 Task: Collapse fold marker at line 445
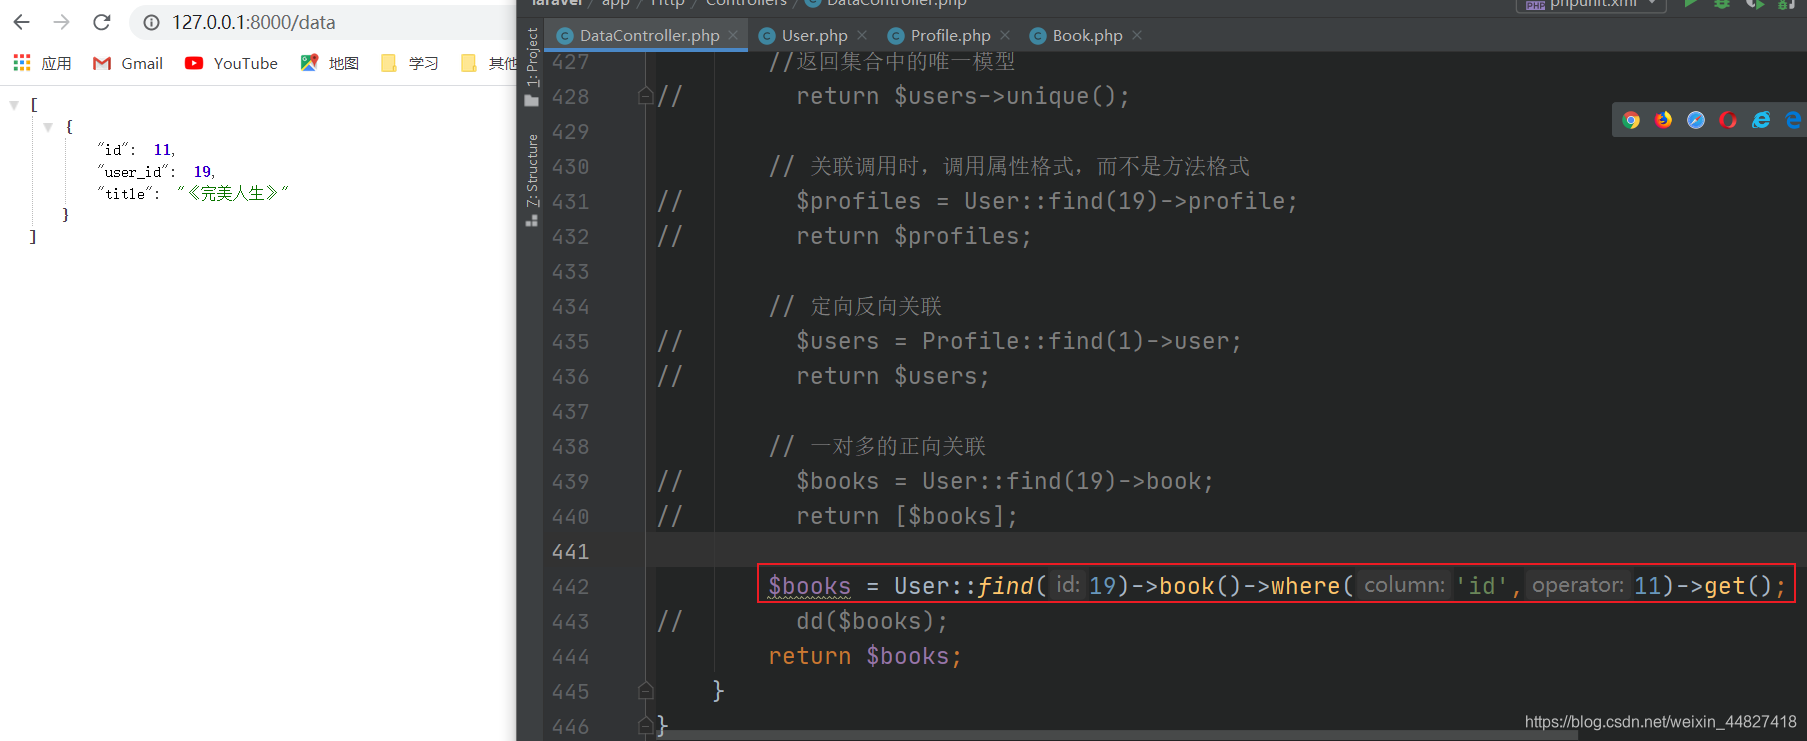(x=646, y=691)
